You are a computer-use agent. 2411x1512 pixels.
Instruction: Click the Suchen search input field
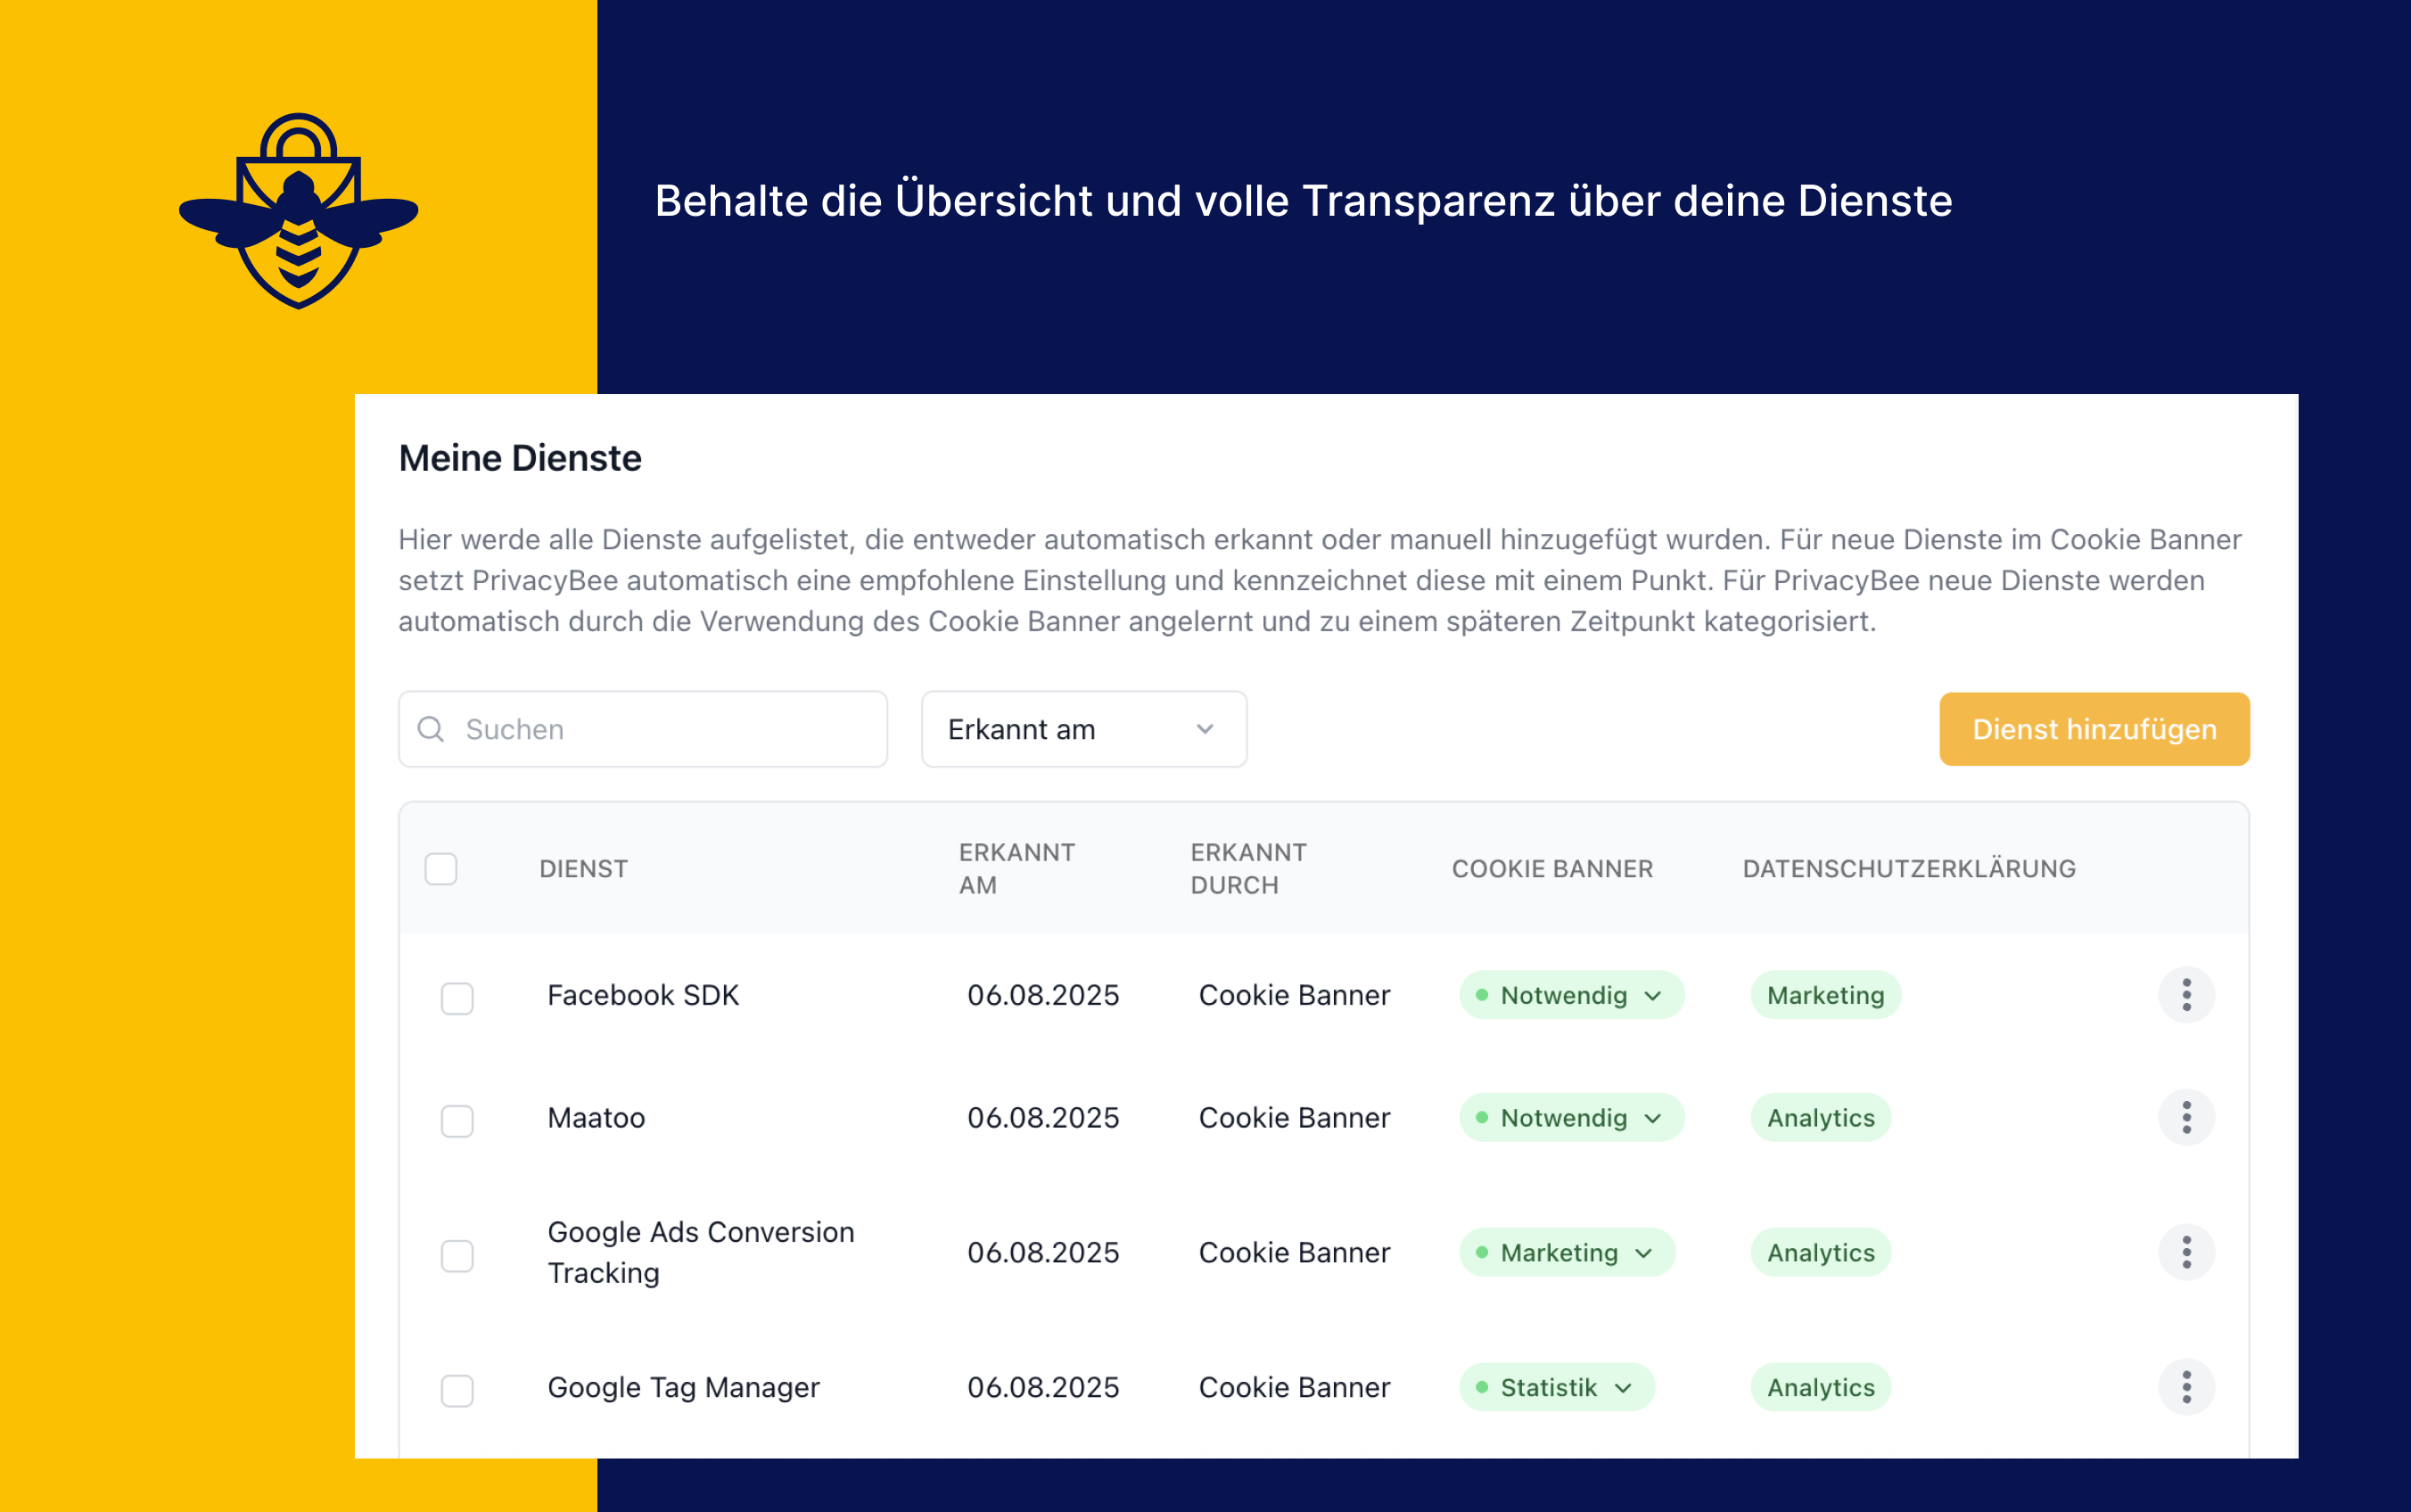click(x=643, y=729)
